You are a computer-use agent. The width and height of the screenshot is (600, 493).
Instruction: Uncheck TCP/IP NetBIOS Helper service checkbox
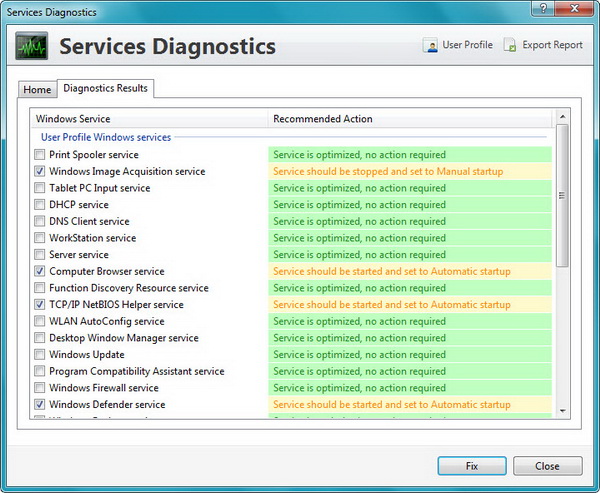pyautogui.click(x=39, y=304)
